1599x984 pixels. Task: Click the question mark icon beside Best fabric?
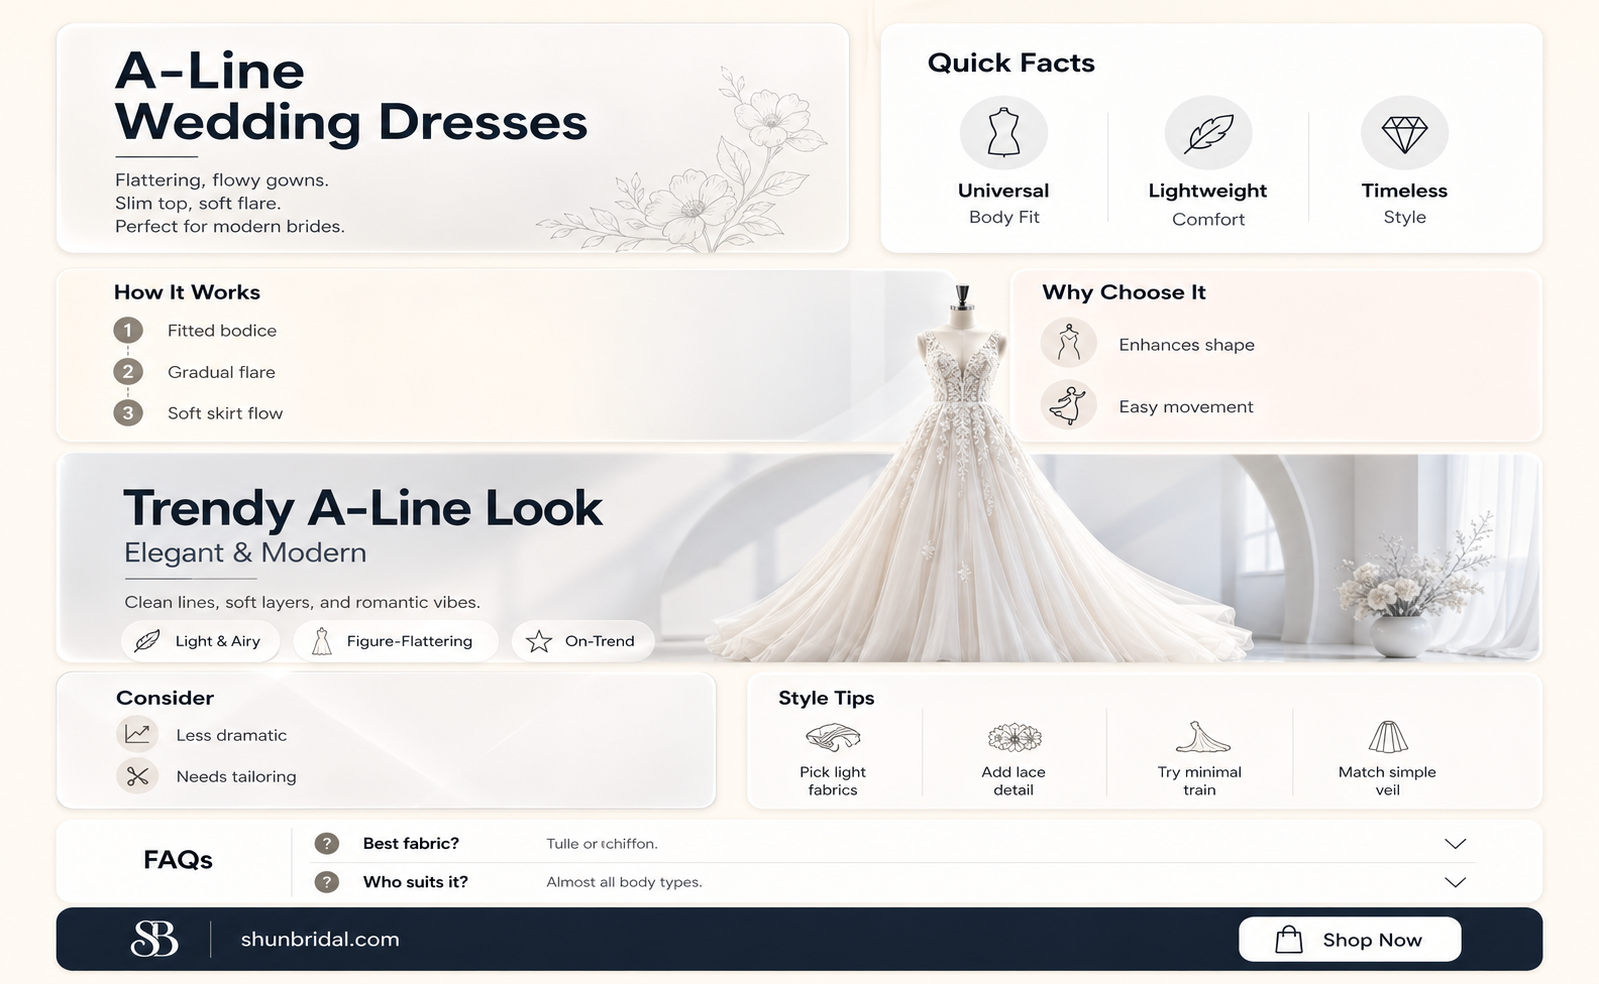coord(326,843)
